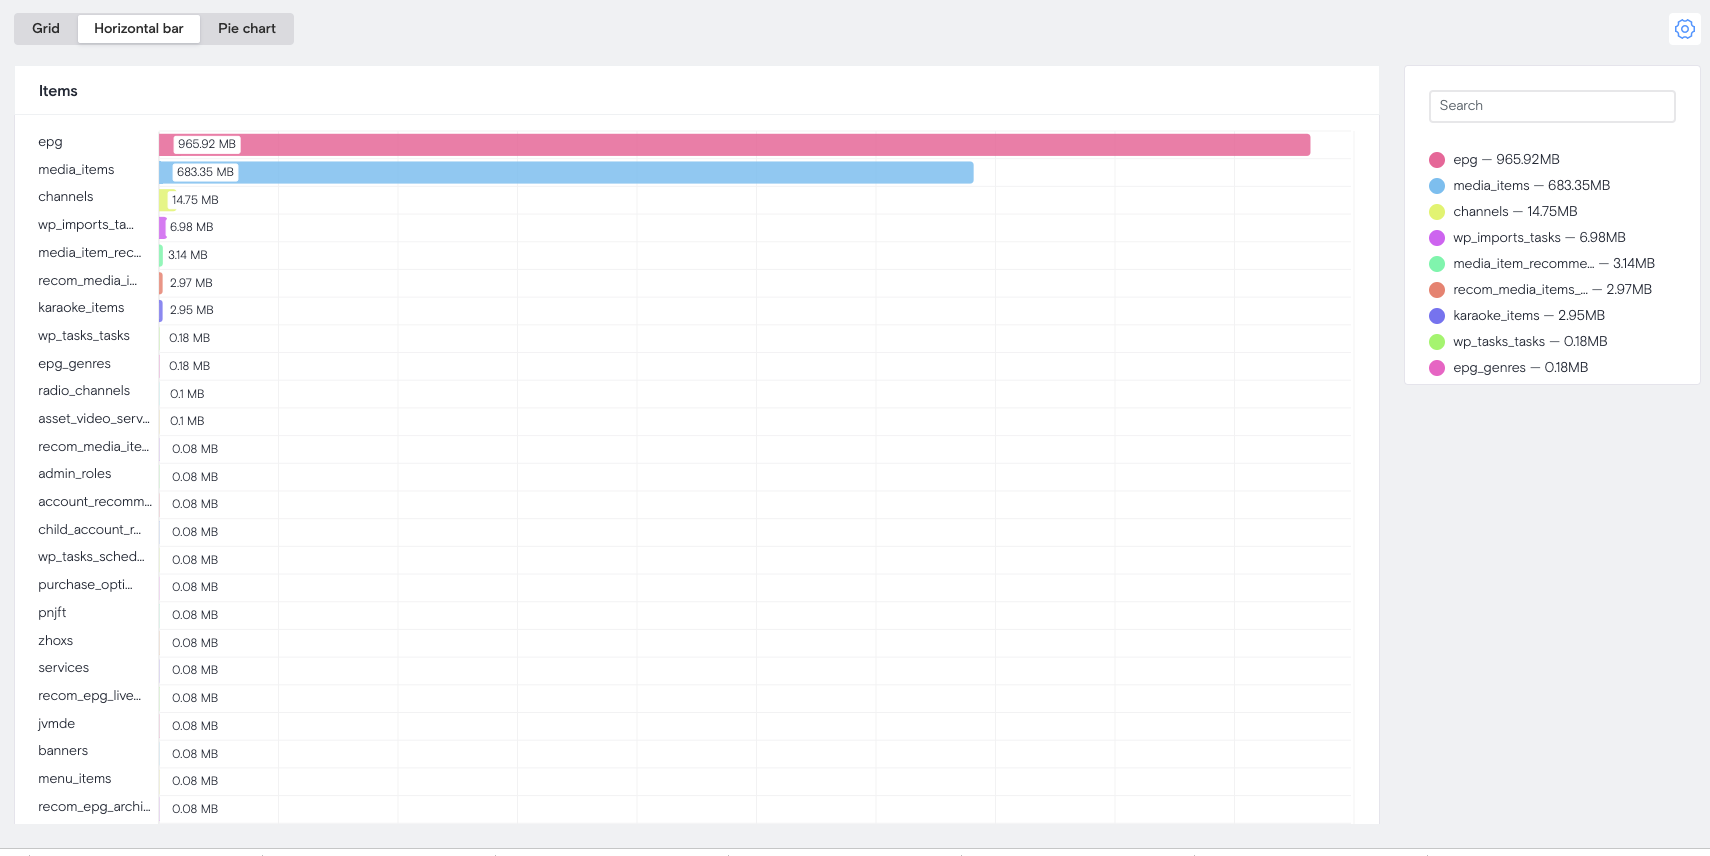Image resolution: width=1710 pixels, height=856 pixels.
Task: Click the blue media_items bar
Action: coord(600,173)
